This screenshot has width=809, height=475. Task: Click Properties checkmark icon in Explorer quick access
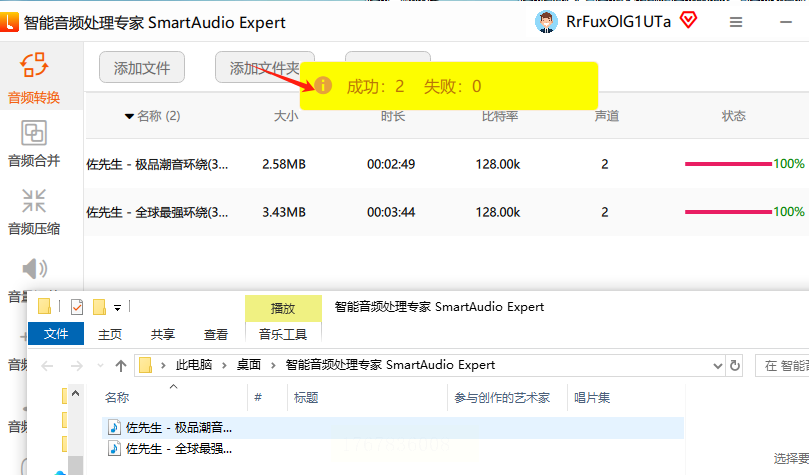tap(77, 307)
